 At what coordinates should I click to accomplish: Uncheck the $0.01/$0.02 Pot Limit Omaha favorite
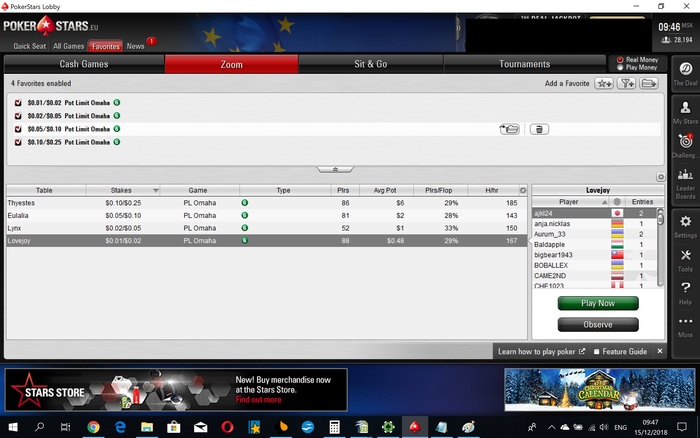(18, 103)
